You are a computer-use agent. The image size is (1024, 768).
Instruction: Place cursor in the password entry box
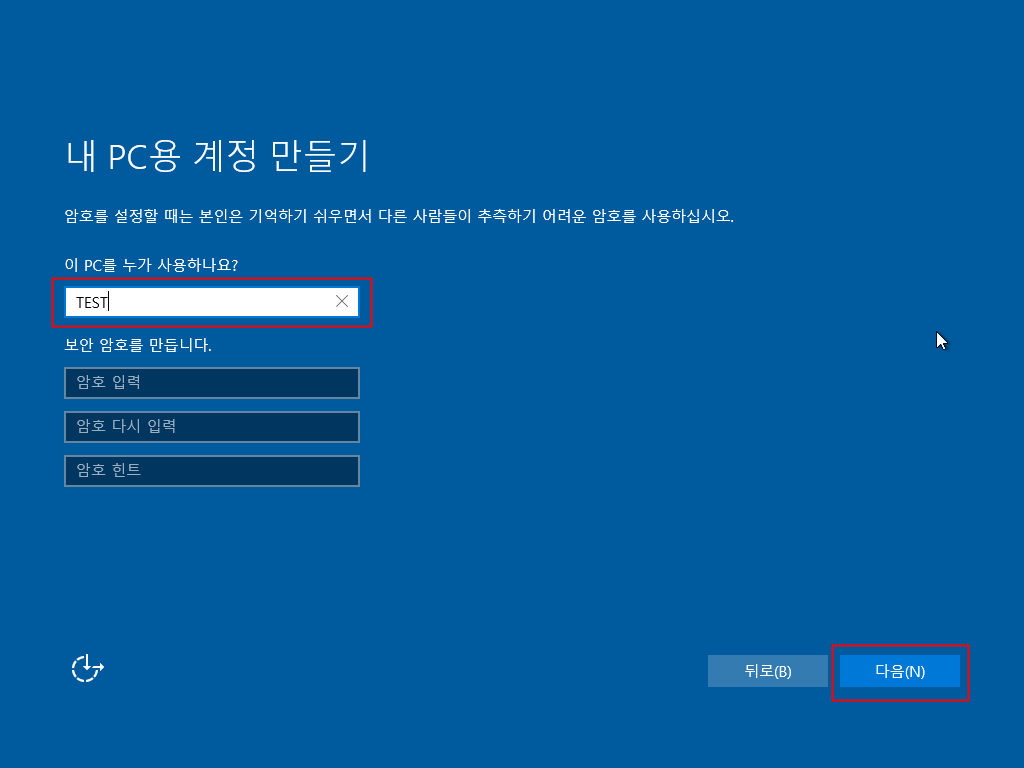click(x=211, y=383)
